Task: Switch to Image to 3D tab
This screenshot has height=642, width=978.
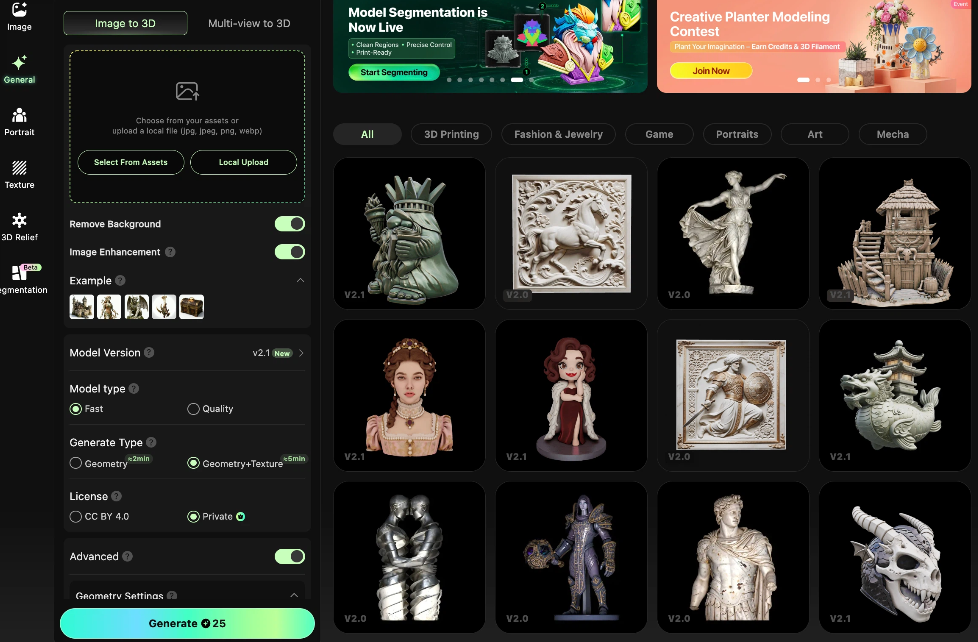Action: (x=125, y=23)
